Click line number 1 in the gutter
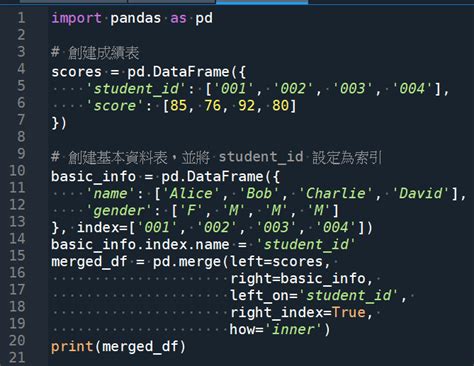The image size is (474, 366). coord(21,18)
